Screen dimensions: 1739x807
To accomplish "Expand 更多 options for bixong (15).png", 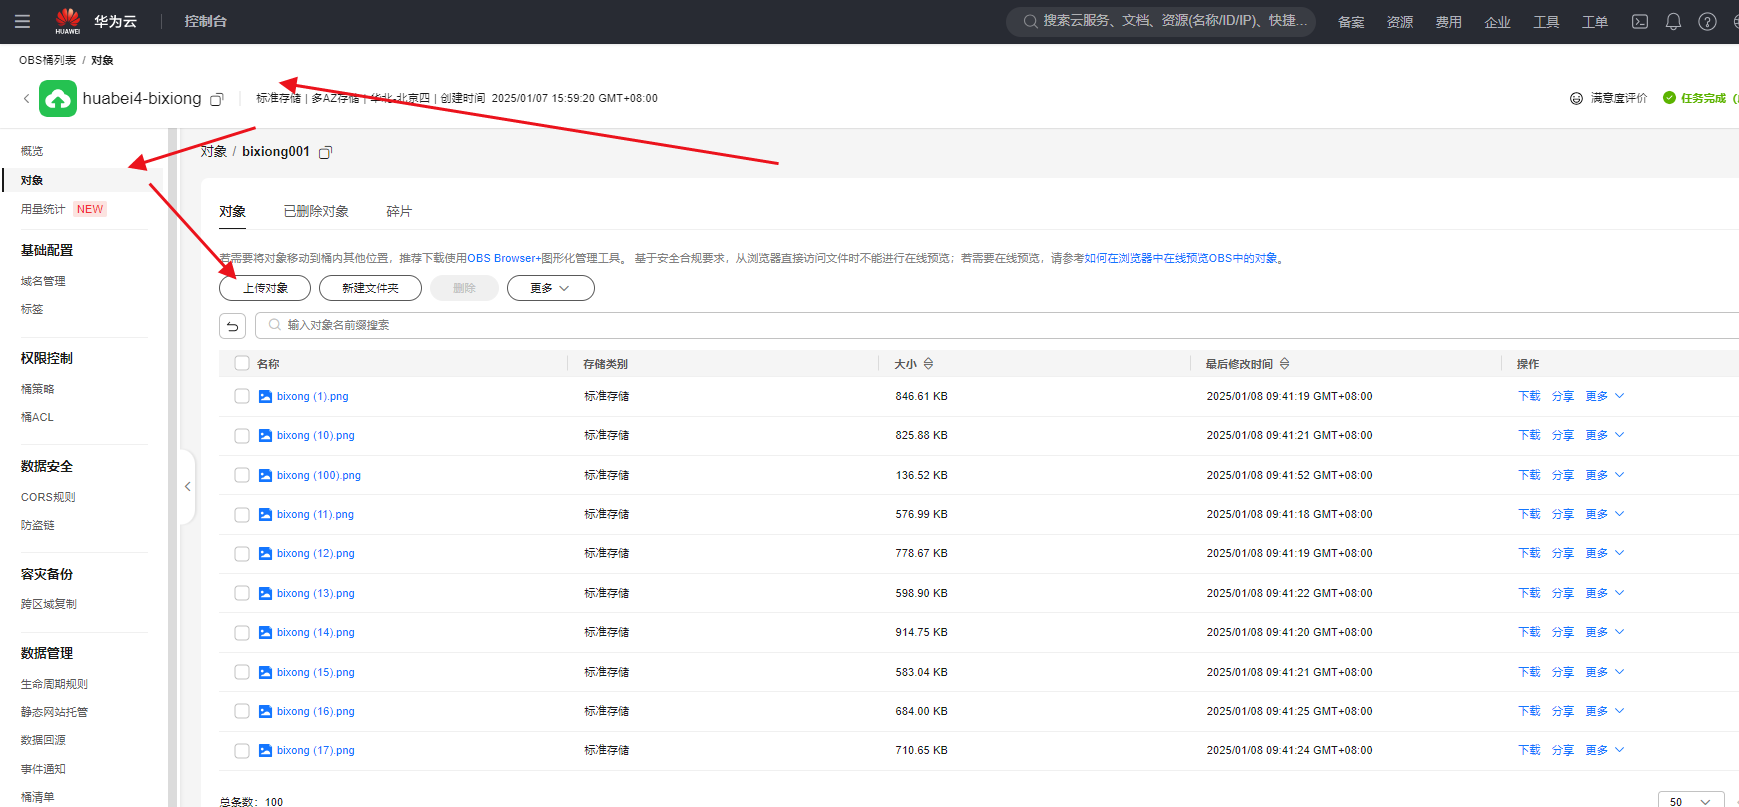I will [1605, 673].
